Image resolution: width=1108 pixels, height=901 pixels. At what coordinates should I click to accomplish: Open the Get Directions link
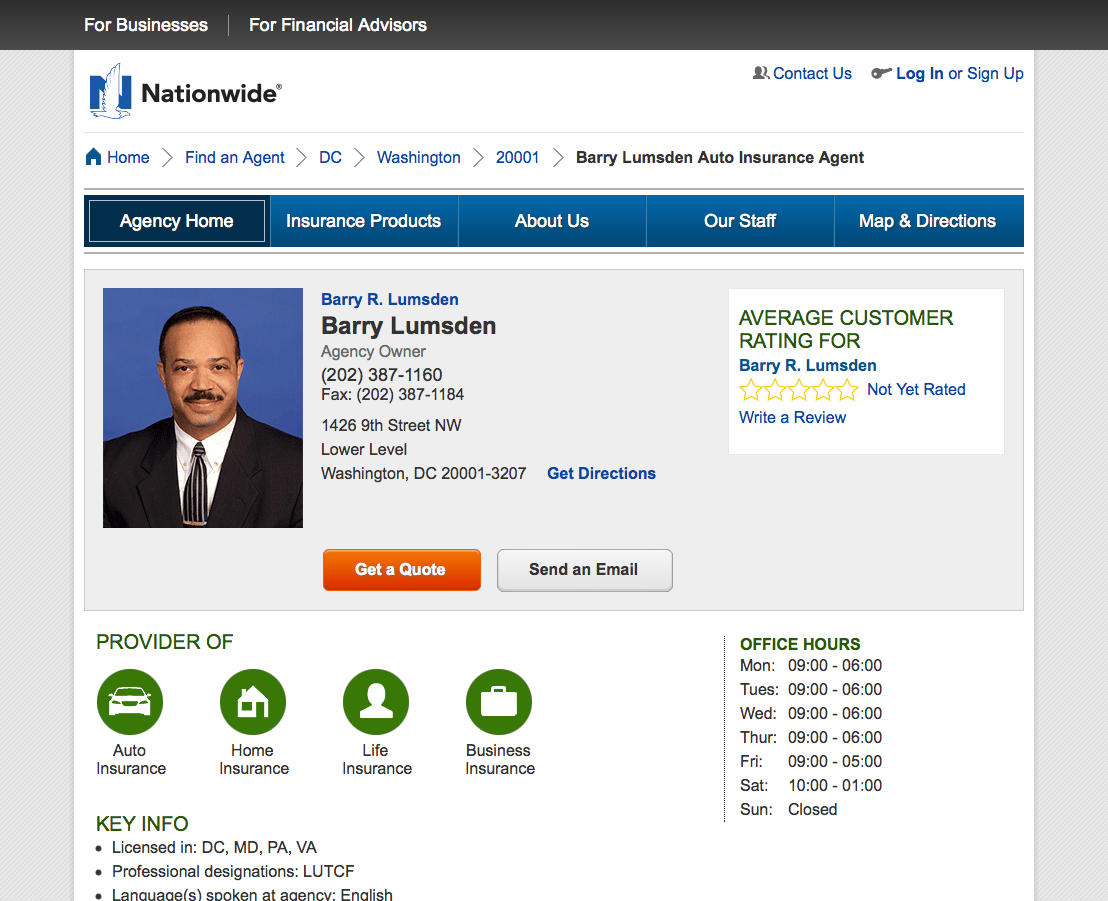[x=601, y=473]
